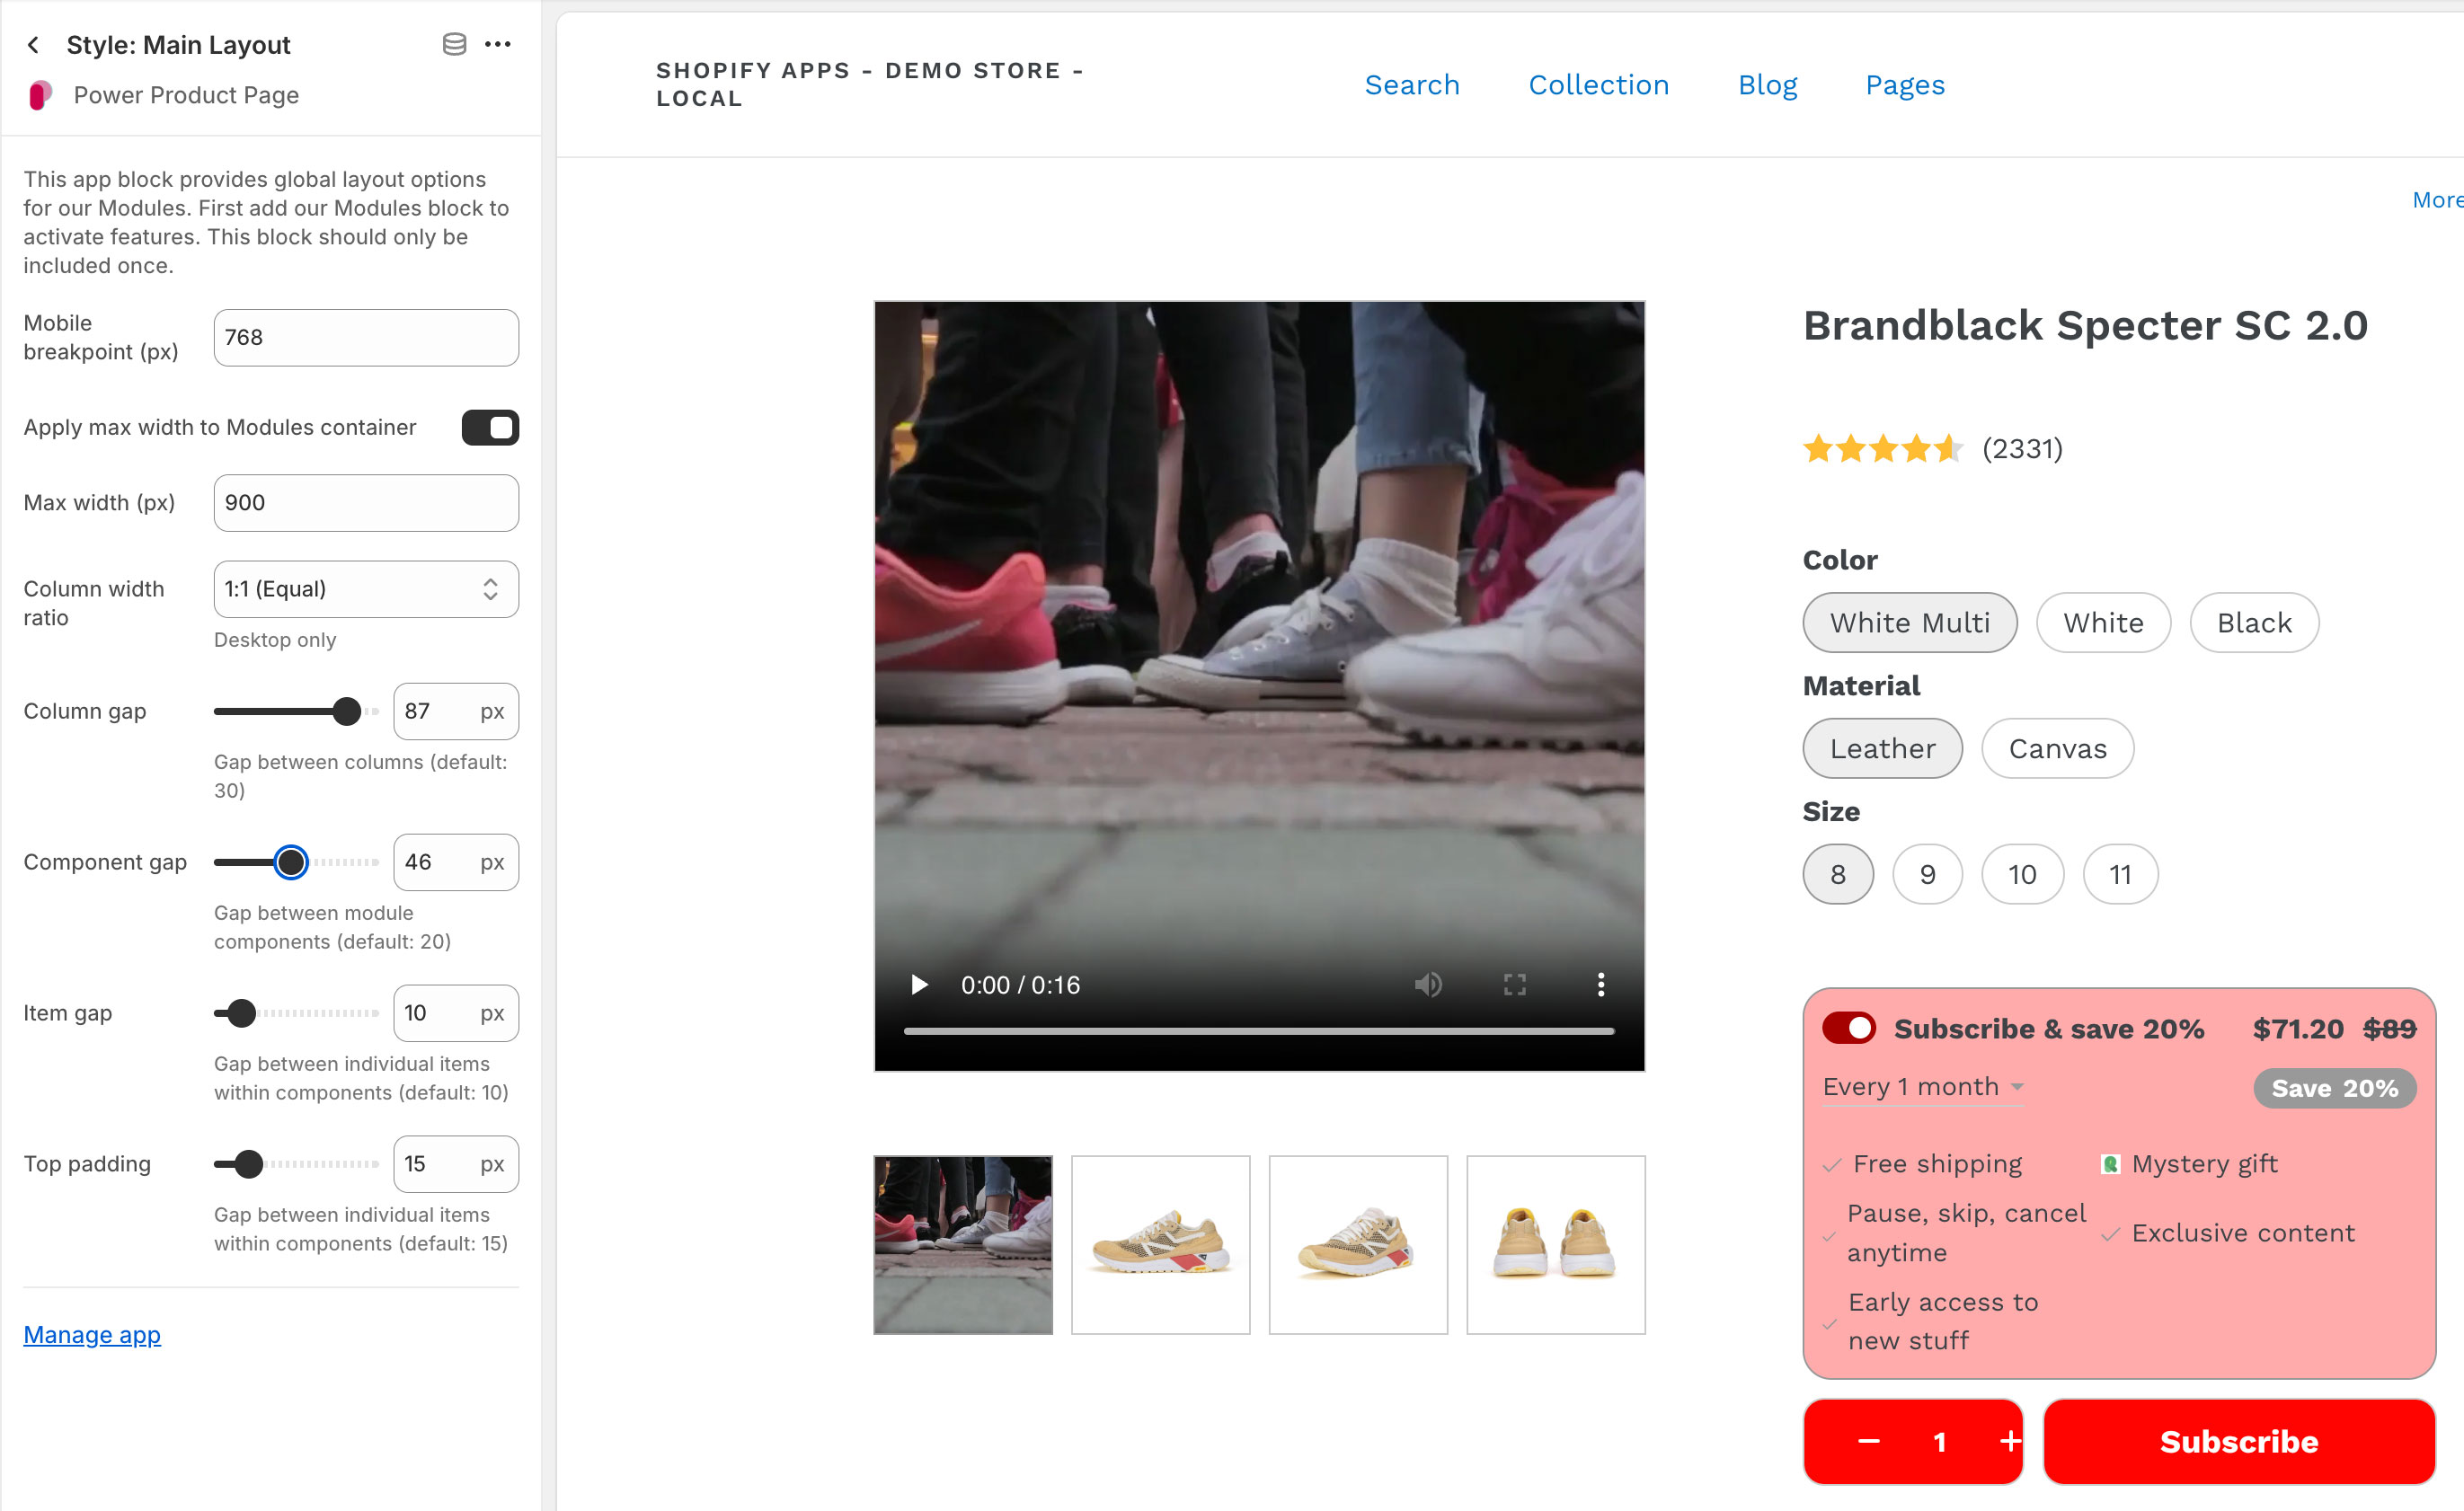Viewport: 2464px width, 1511px height.
Task: Expand the Every 1 month frequency dropdown
Action: (x=1922, y=1087)
